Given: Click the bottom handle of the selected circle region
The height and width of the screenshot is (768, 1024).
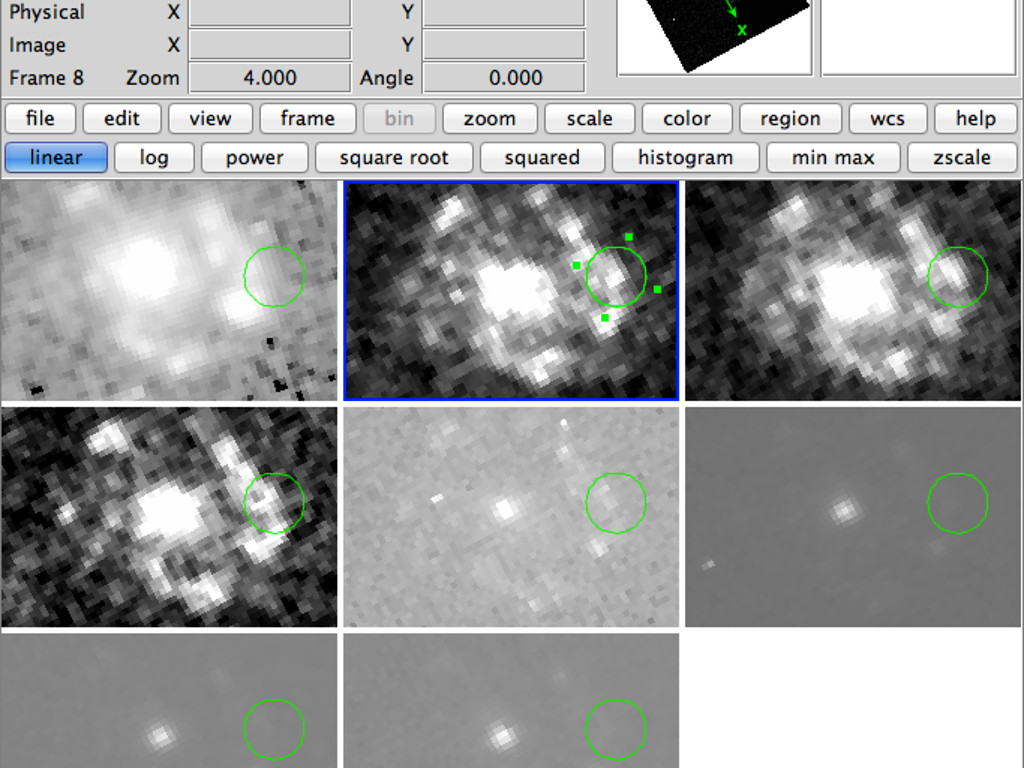Looking at the screenshot, I should (605, 318).
